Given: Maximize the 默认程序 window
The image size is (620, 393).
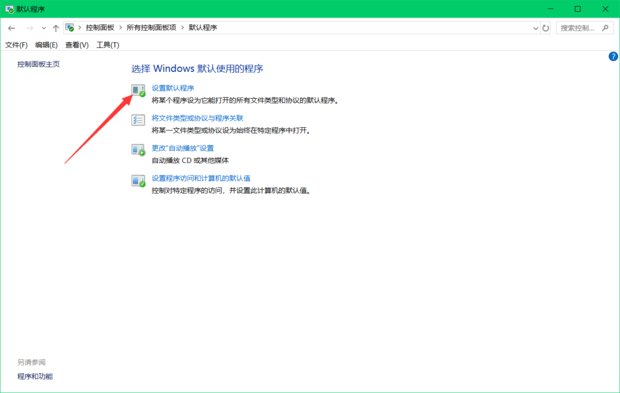Looking at the screenshot, I should click(x=578, y=9).
